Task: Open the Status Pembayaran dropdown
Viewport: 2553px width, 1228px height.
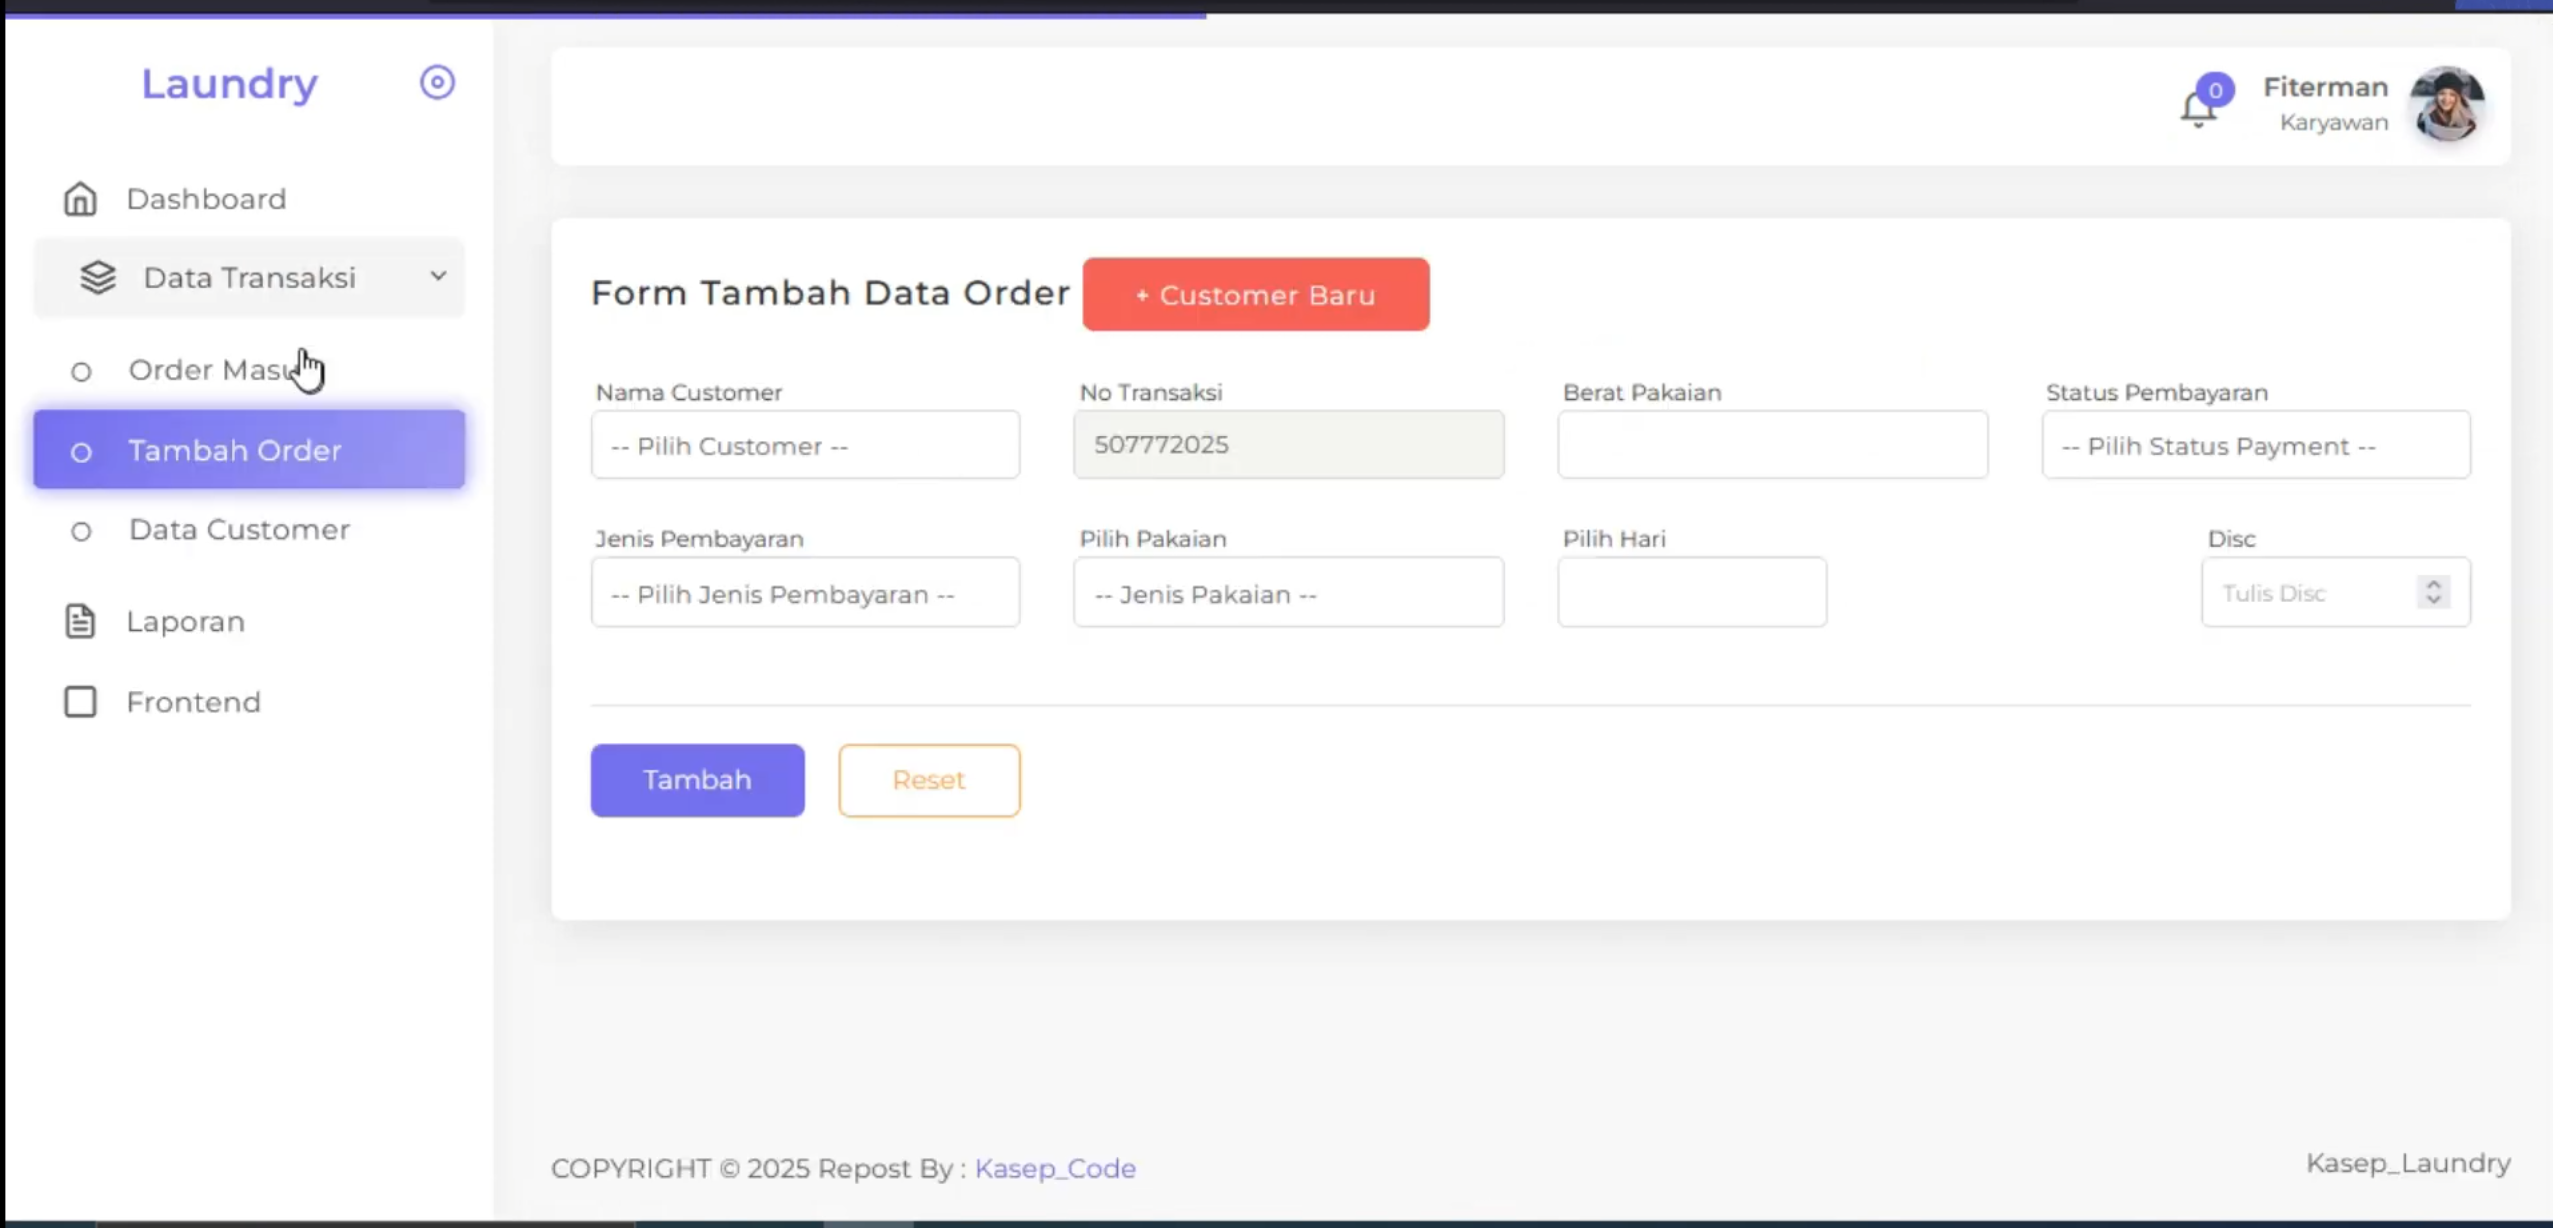Action: click(2256, 445)
